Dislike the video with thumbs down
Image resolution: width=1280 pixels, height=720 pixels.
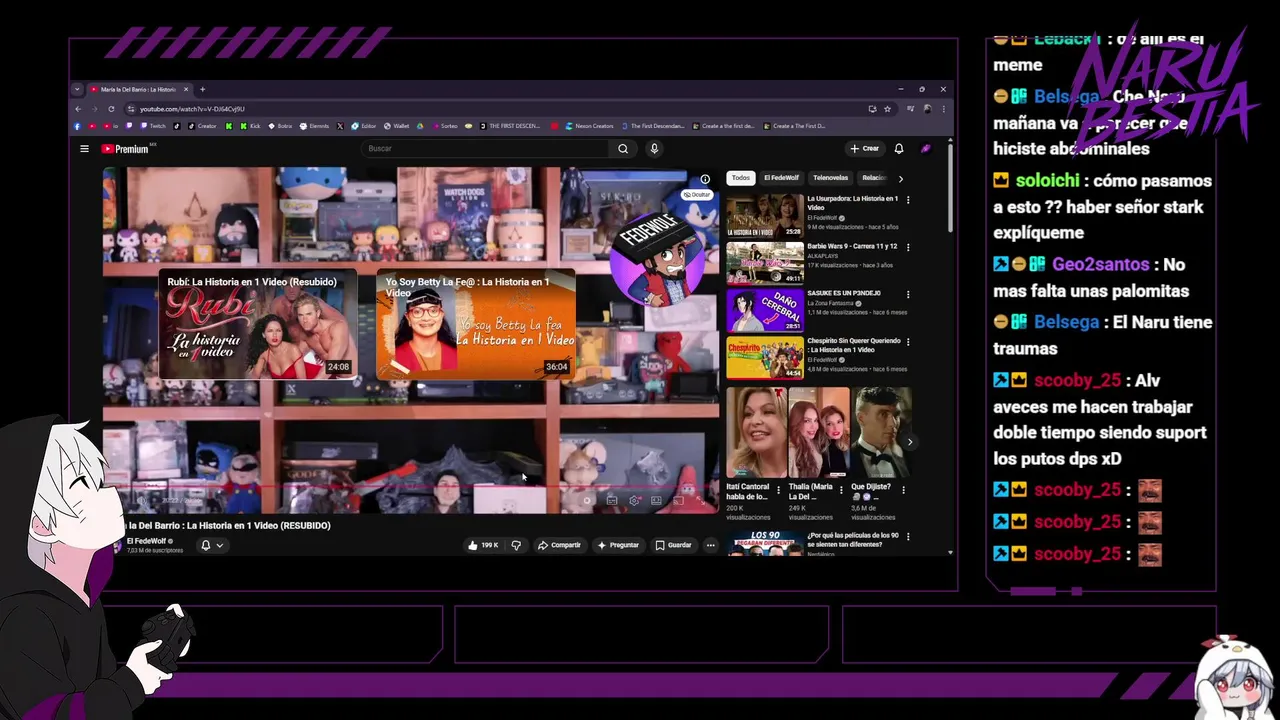click(x=516, y=545)
